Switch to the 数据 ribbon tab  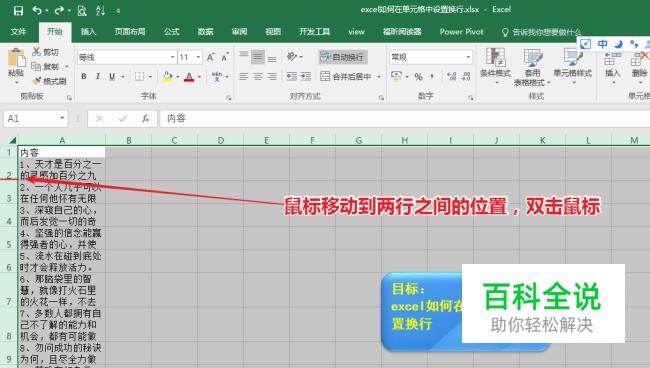point(205,31)
